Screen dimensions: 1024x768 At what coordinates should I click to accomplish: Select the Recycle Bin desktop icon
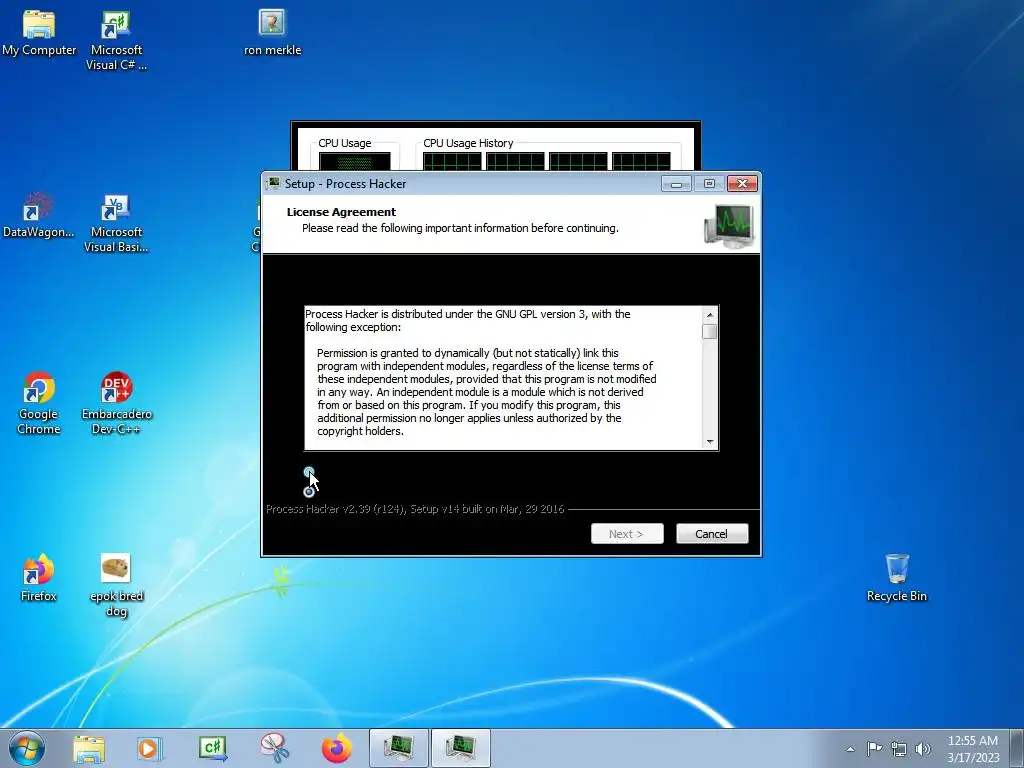point(897,578)
